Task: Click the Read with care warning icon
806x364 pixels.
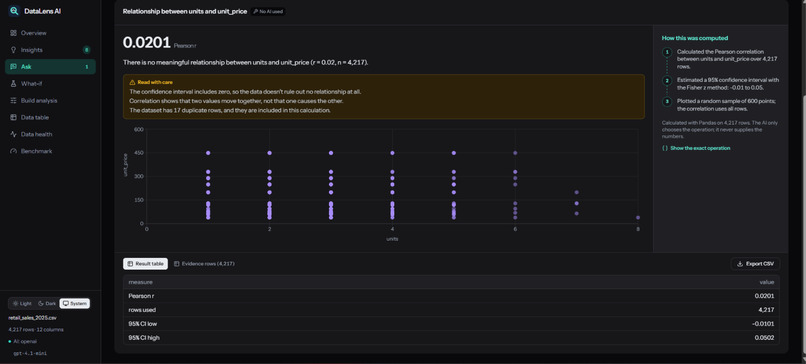Action: pyautogui.click(x=132, y=82)
